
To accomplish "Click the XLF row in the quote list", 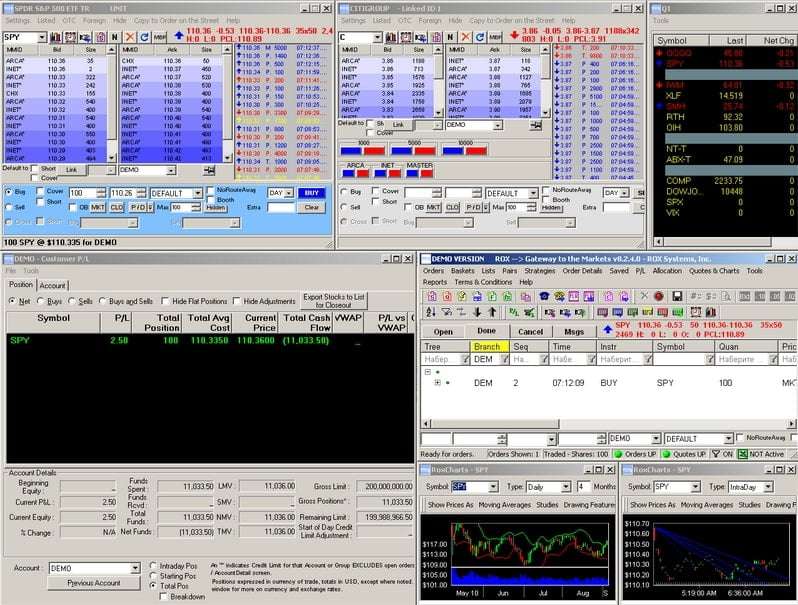I will click(725, 96).
